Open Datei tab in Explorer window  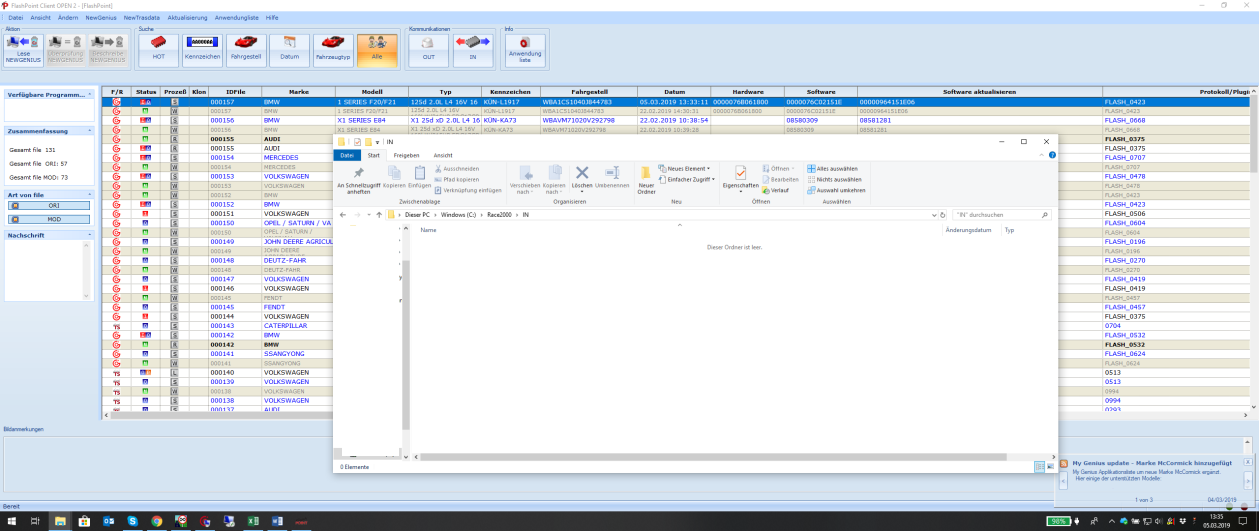point(346,156)
